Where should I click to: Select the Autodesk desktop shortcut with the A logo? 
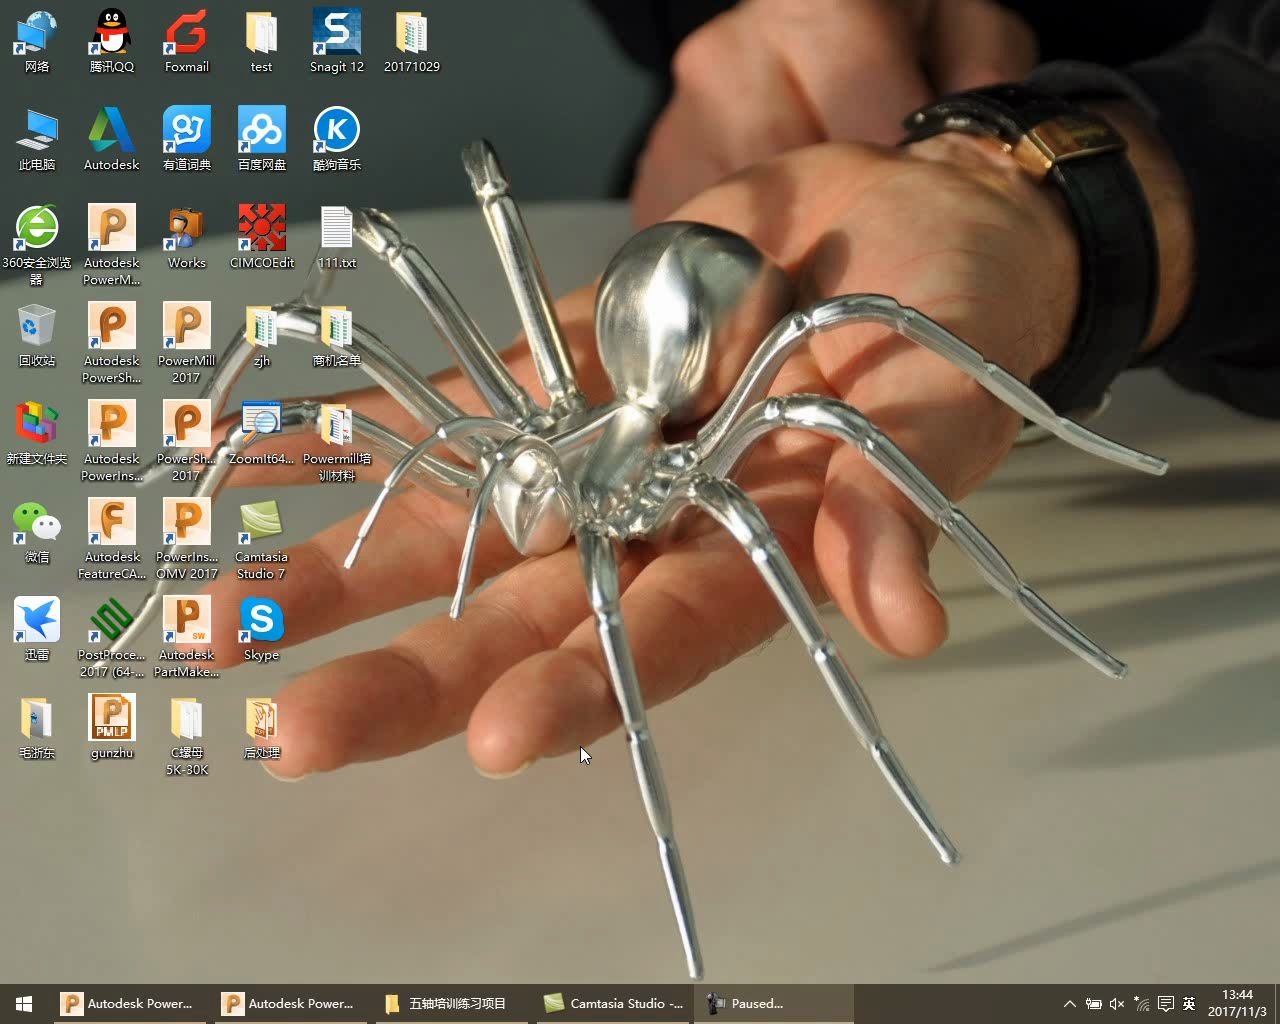[111, 139]
